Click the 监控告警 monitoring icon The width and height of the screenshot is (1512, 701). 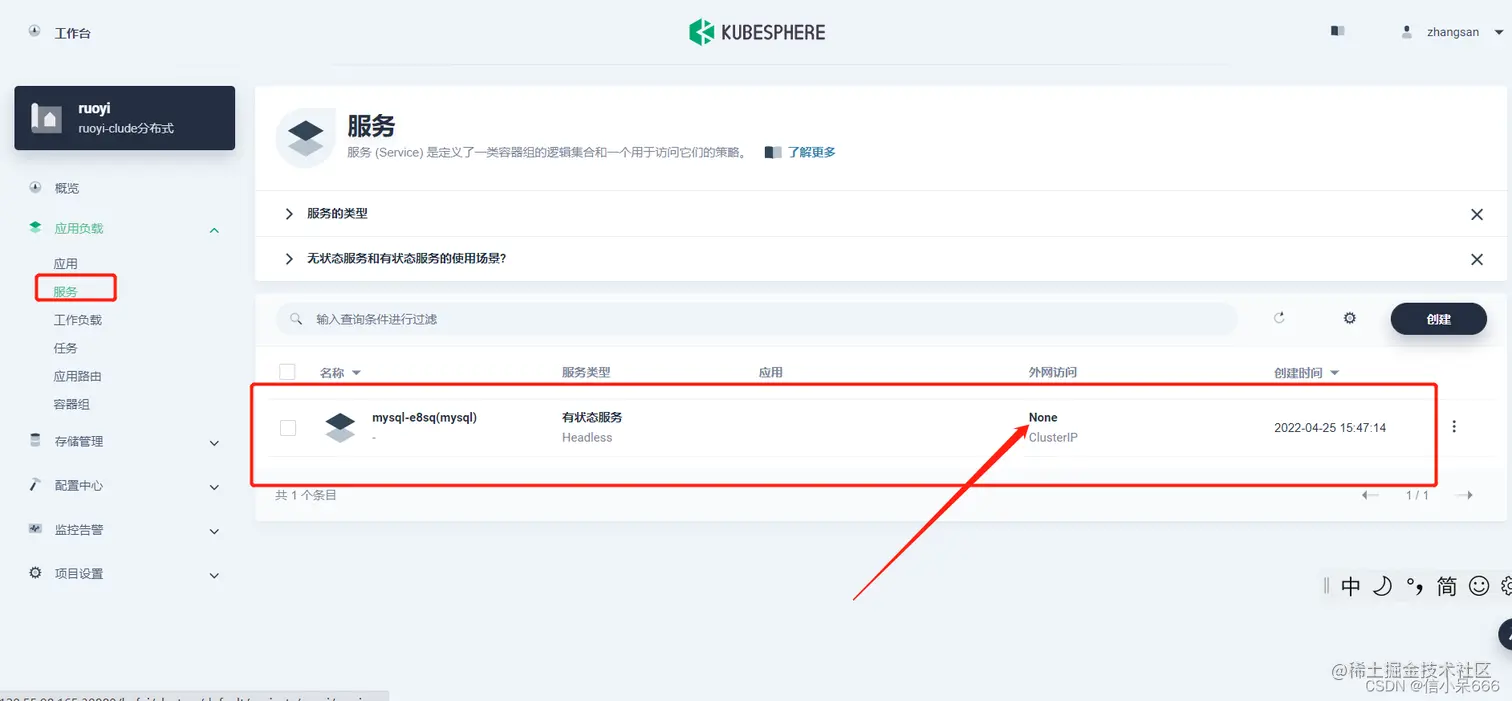(34, 530)
